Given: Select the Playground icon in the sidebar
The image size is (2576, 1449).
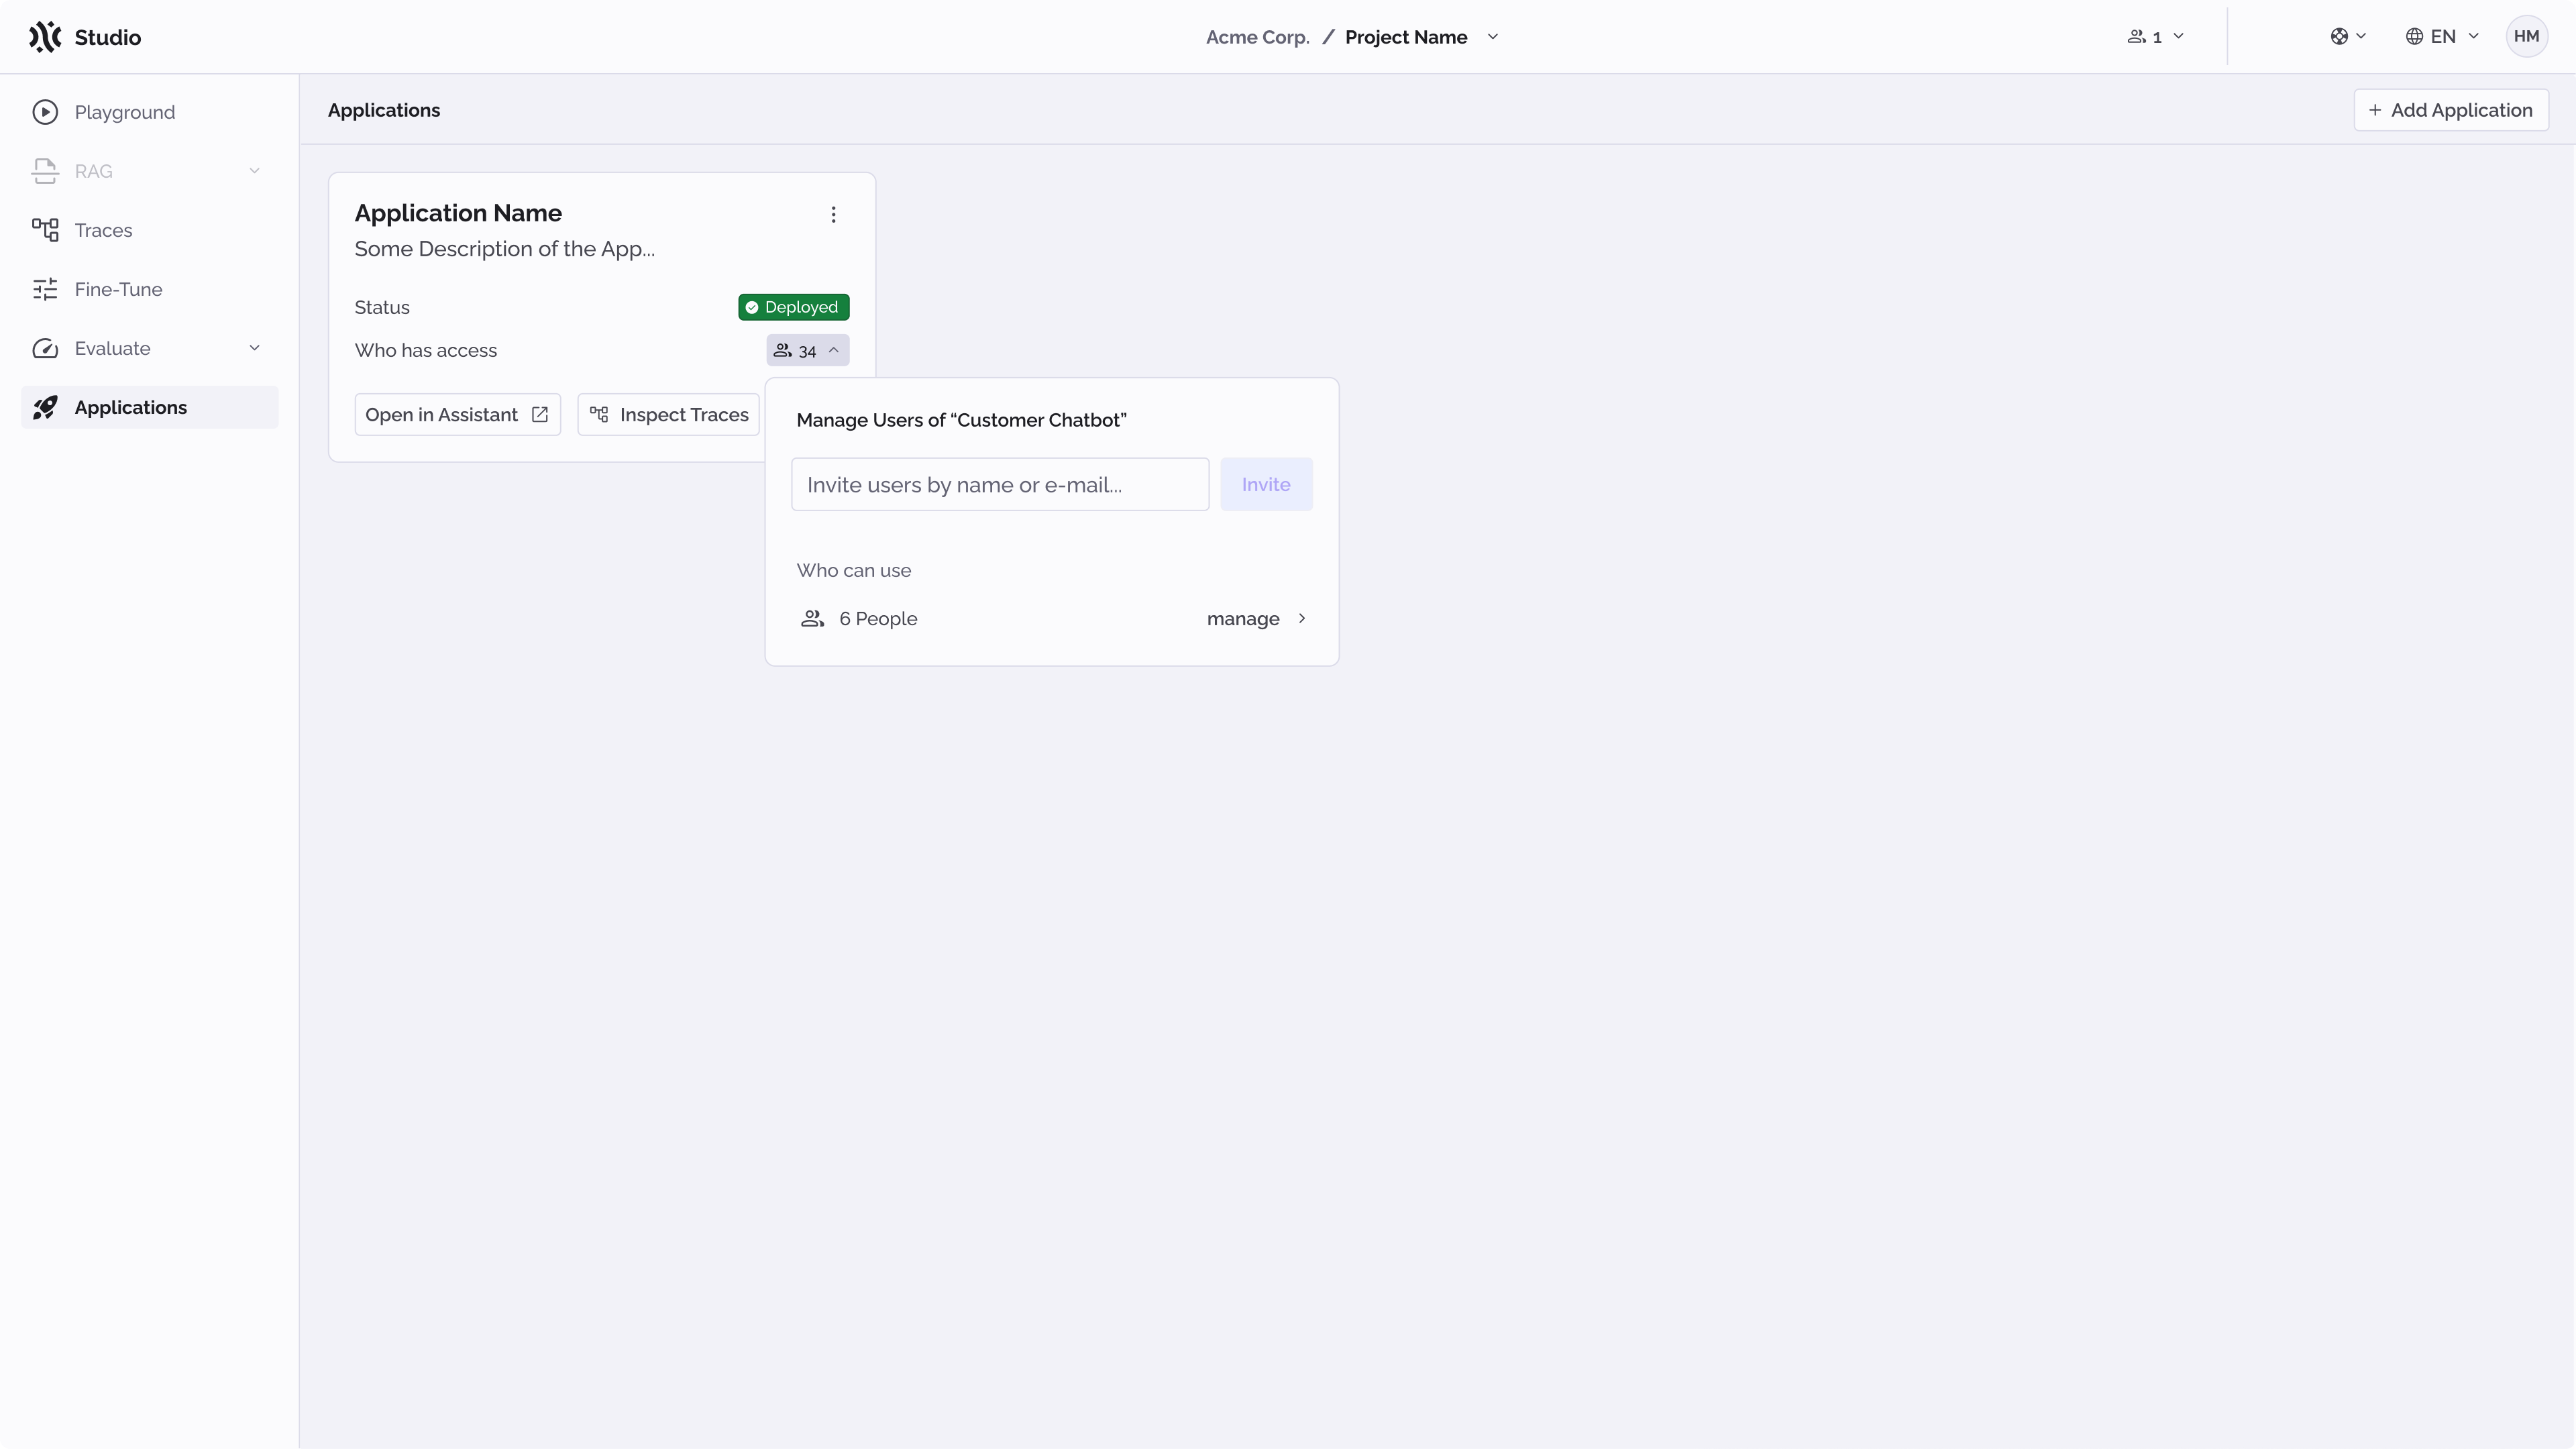Looking at the screenshot, I should point(46,112).
